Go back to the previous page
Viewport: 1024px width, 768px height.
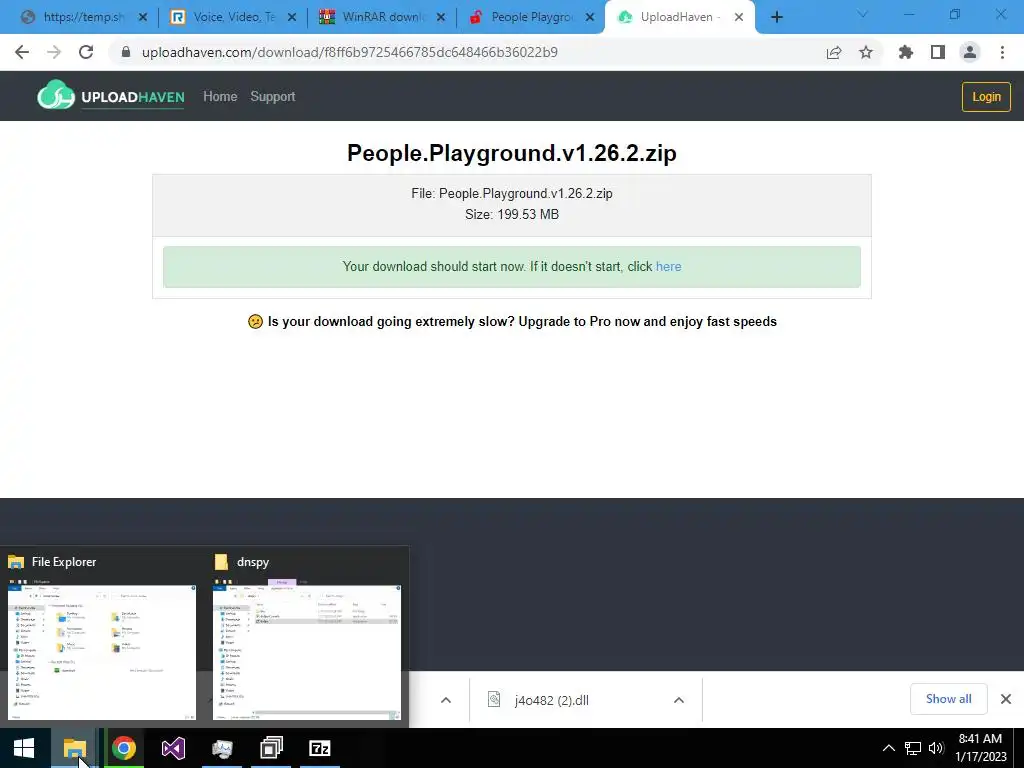point(22,52)
